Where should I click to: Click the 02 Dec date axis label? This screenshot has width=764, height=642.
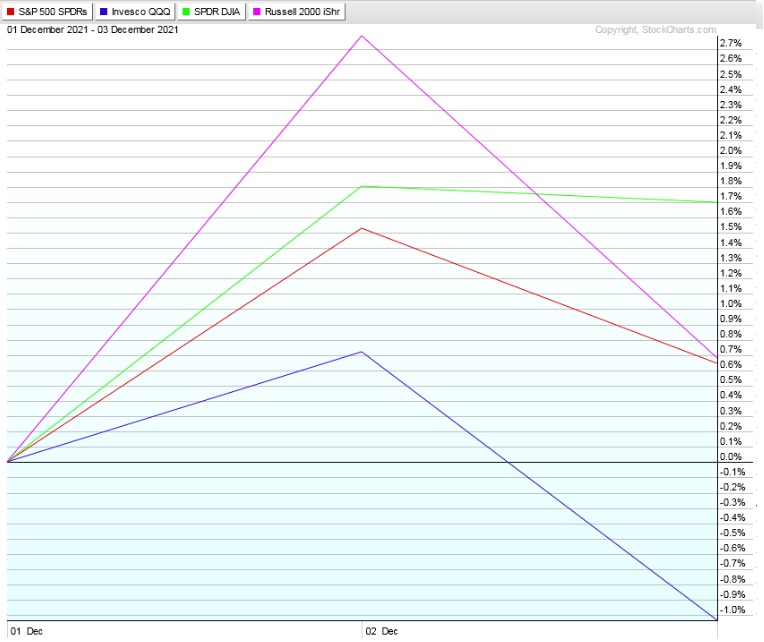(382, 631)
